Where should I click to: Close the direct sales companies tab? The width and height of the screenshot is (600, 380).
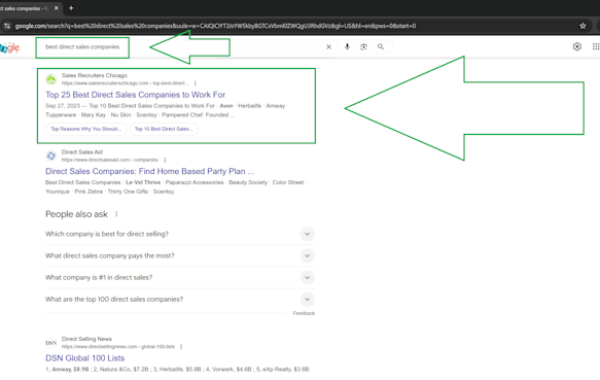[56, 8]
